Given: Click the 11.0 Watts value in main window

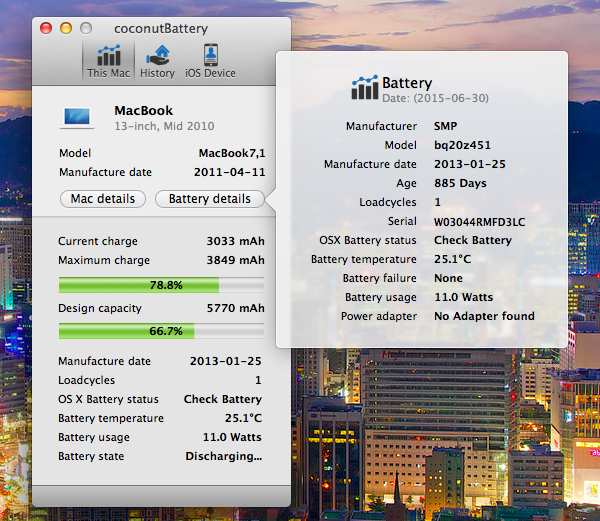Looking at the screenshot, I should (232, 437).
